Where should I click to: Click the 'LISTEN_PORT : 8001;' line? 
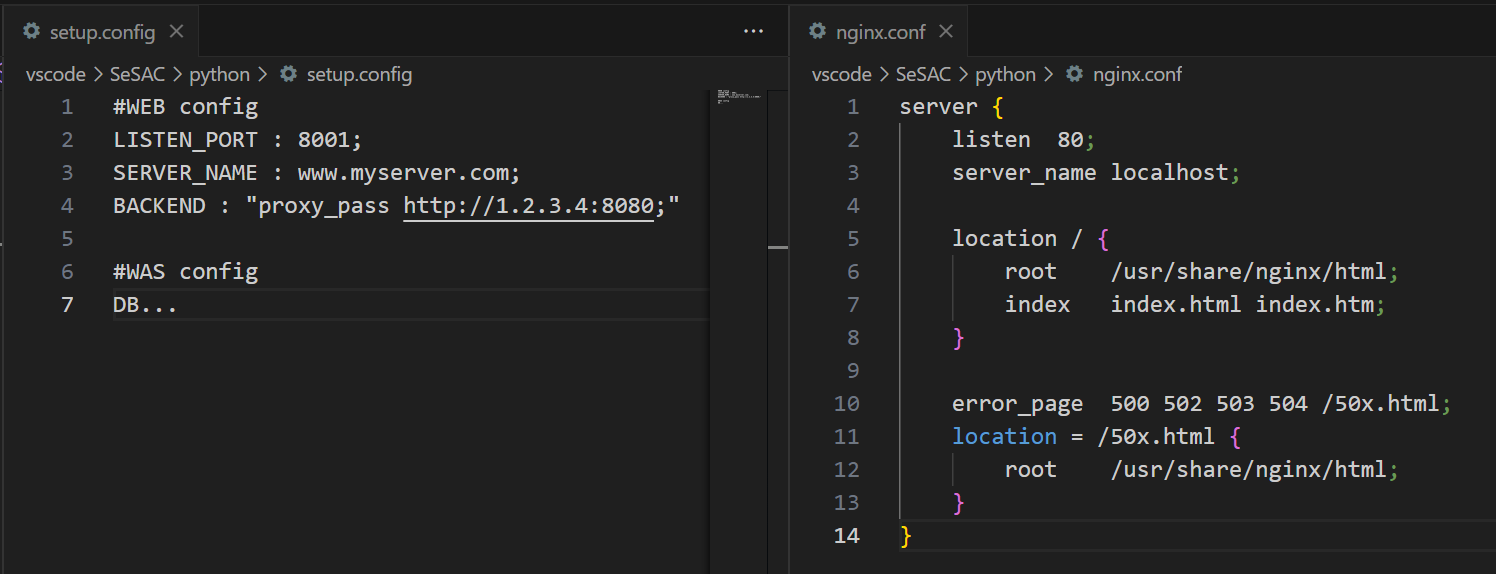pos(239,140)
